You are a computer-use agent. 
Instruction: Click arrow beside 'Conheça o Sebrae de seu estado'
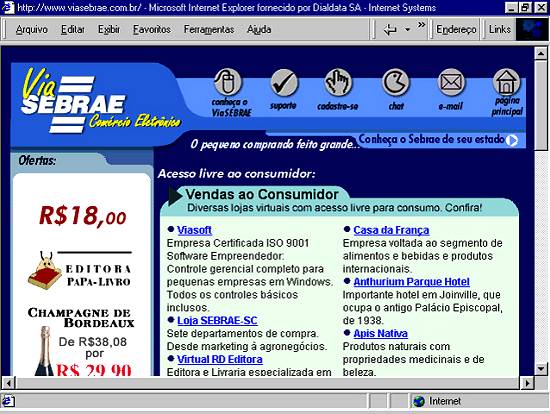(512, 140)
